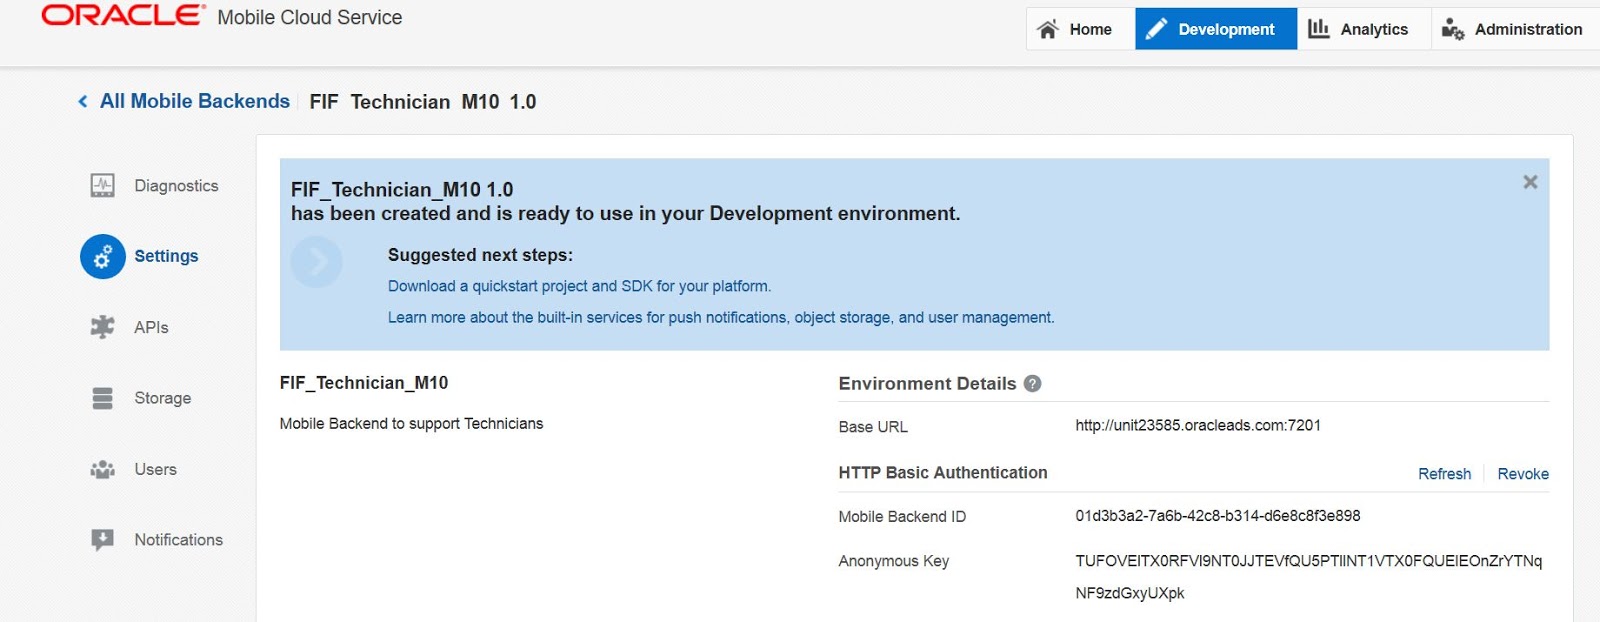The height and width of the screenshot is (622, 1600).
Task: Click the Storage stack icon
Action: pyautogui.click(x=102, y=398)
